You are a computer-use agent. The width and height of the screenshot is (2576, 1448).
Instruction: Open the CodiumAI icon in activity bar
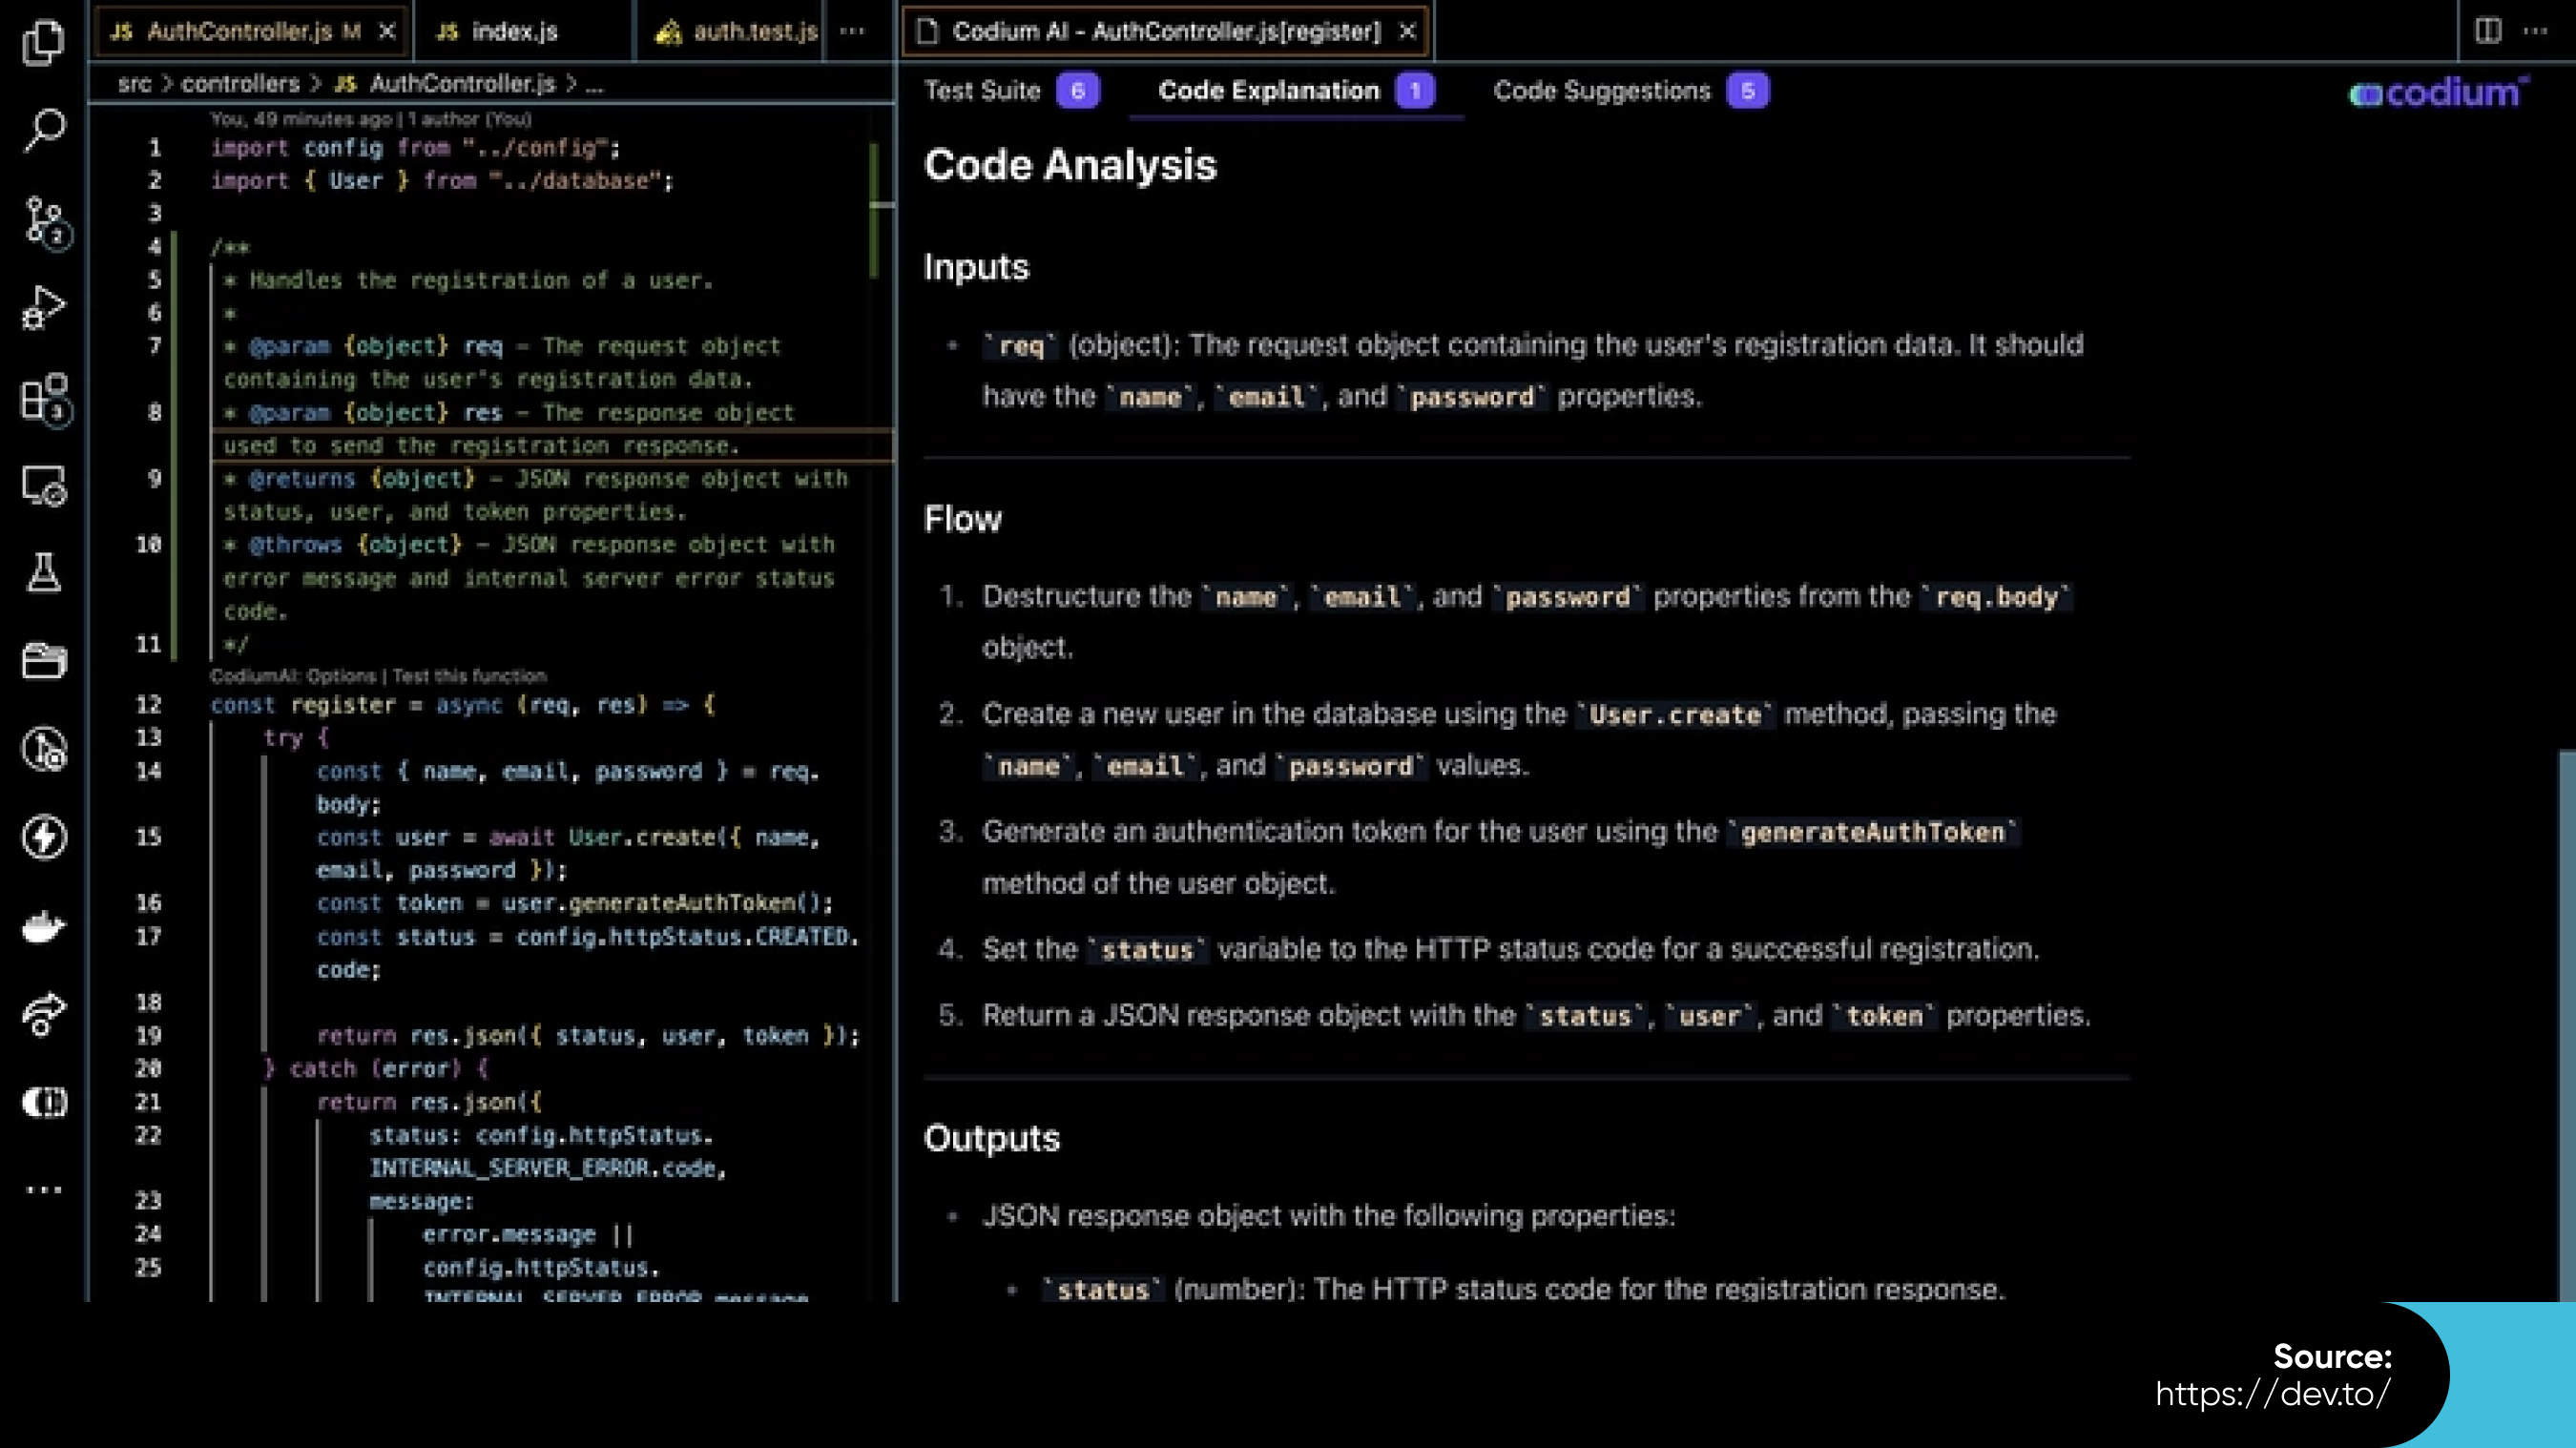43,1102
